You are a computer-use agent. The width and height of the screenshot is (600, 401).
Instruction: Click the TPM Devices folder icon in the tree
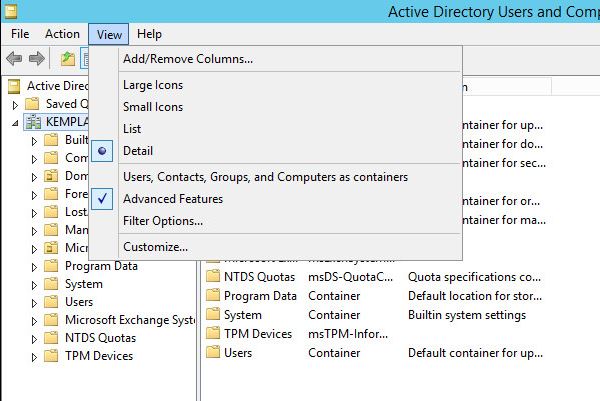point(51,355)
